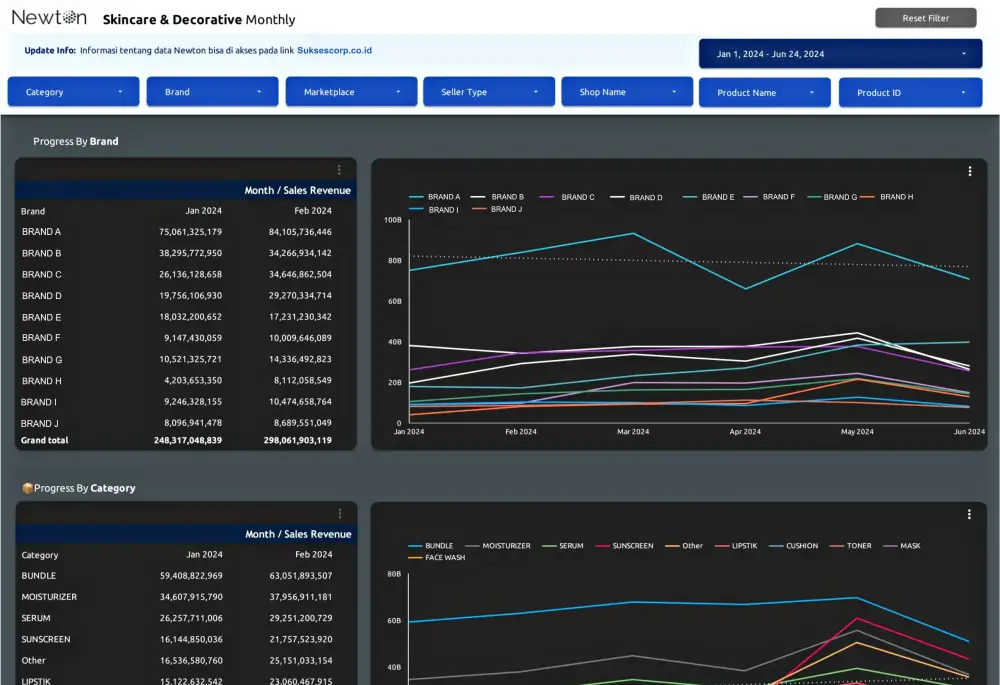Image resolution: width=1000 pixels, height=685 pixels.
Task: Sort brand table by the Jan 2024 column
Action: [203, 211]
